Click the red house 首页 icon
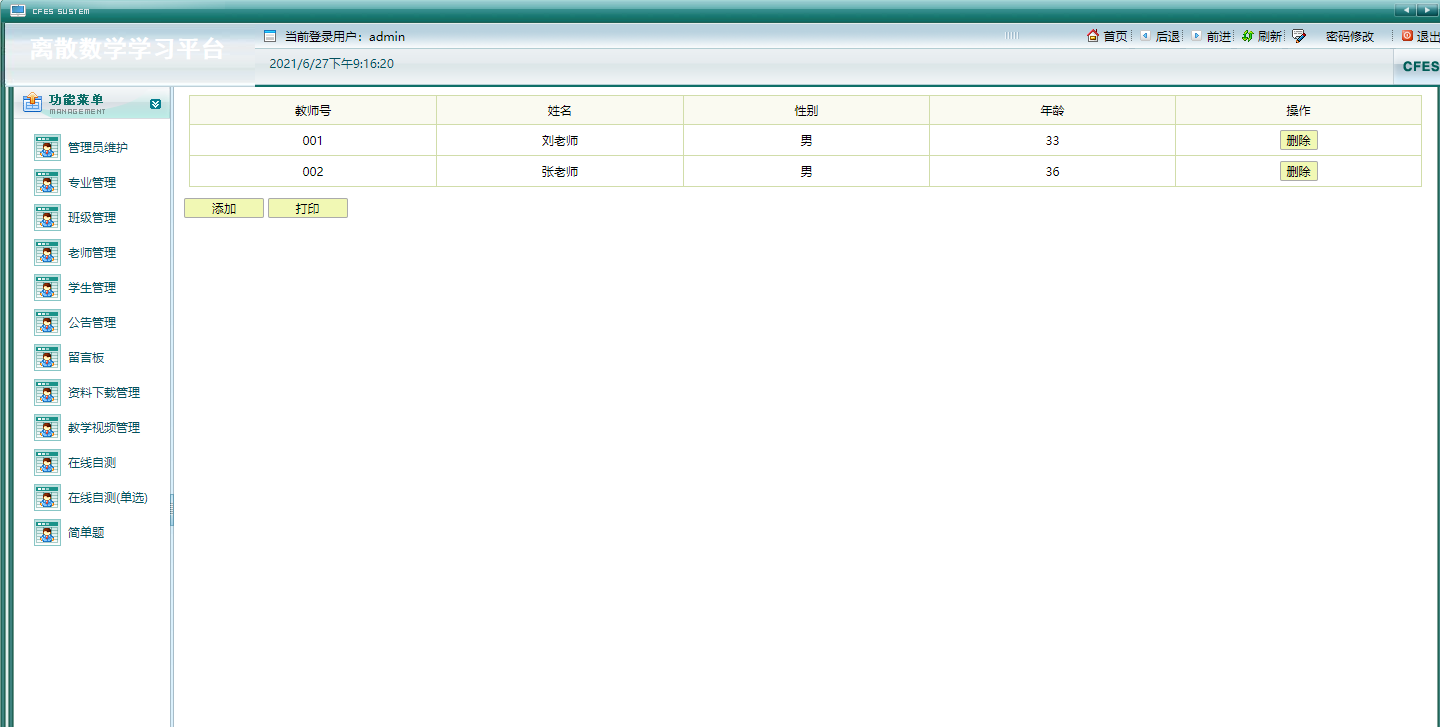This screenshot has width=1440, height=727. (x=1093, y=36)
